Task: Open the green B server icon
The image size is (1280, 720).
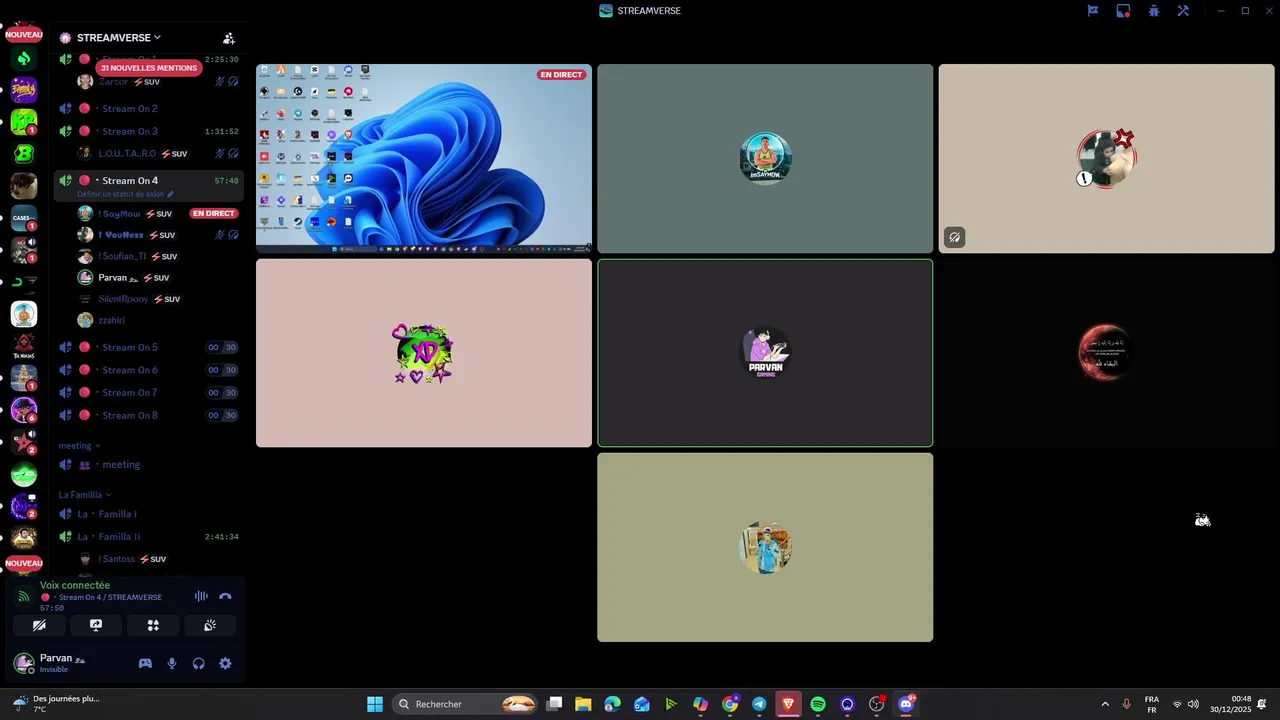Action: pyautogui.click(x=24, y=154)
